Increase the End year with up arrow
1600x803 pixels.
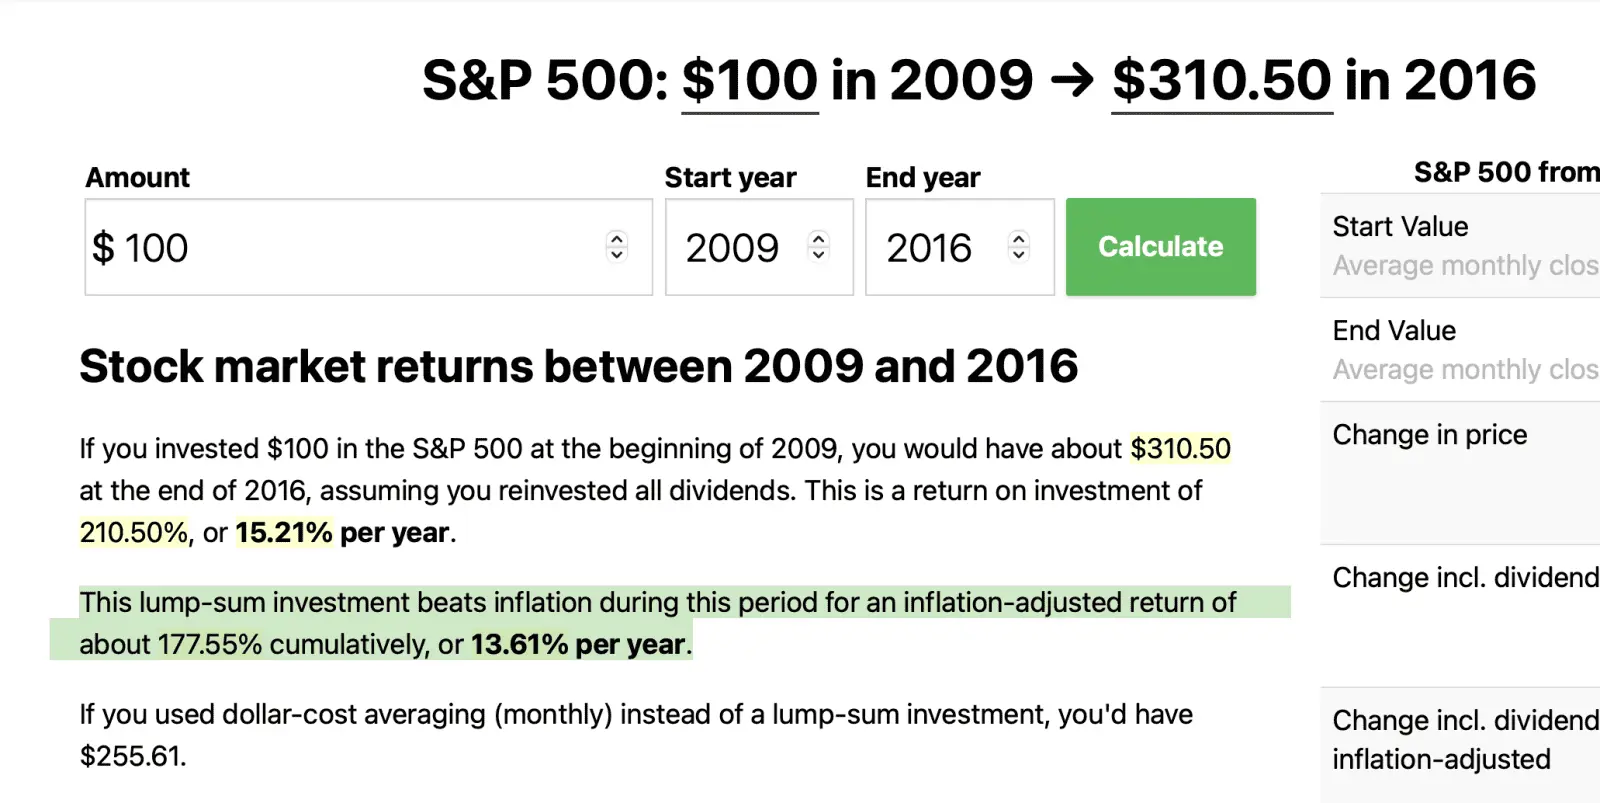tap(1019, 238)
